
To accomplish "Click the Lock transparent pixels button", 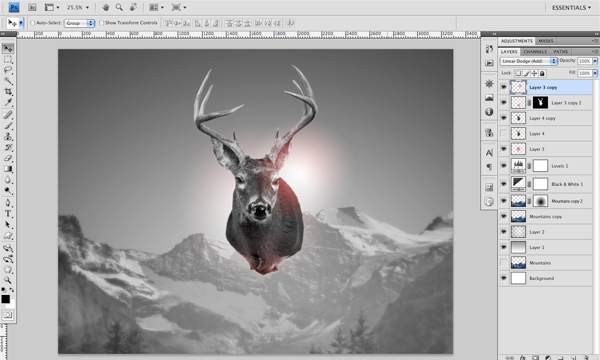I will pyautogui.click(x=518, y=73).
